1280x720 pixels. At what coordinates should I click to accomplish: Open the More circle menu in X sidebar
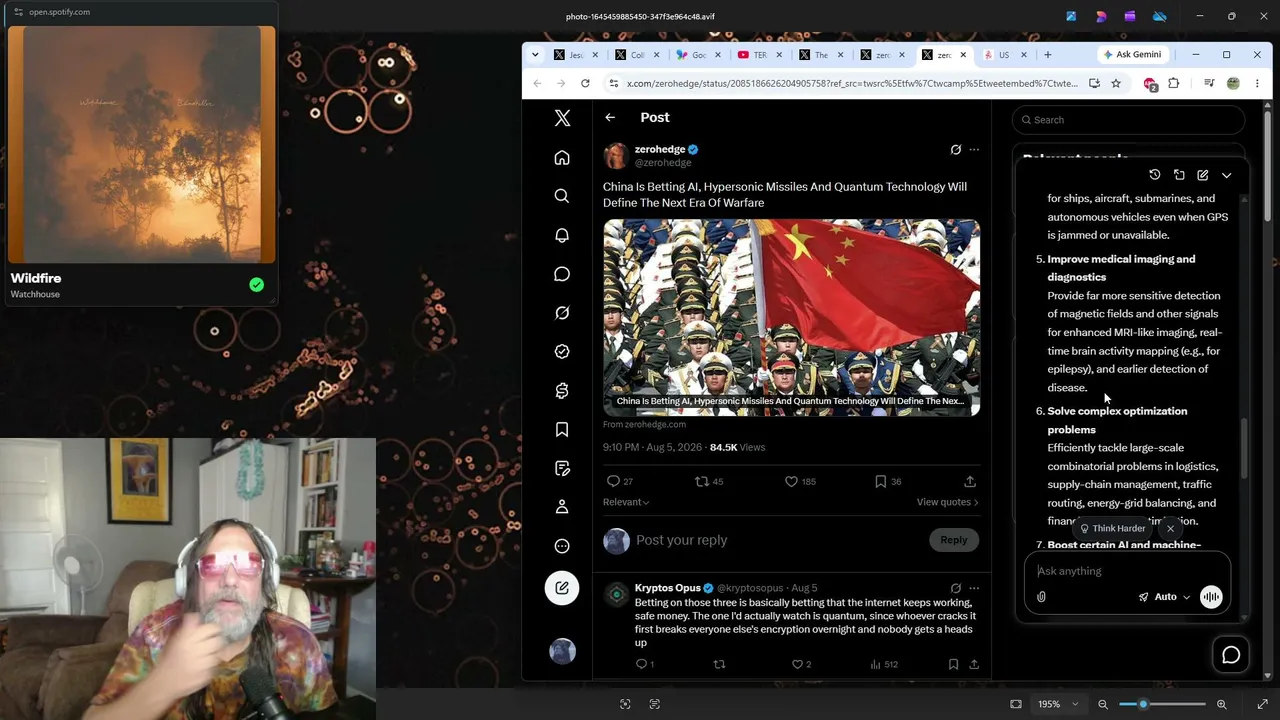(562, 546)
